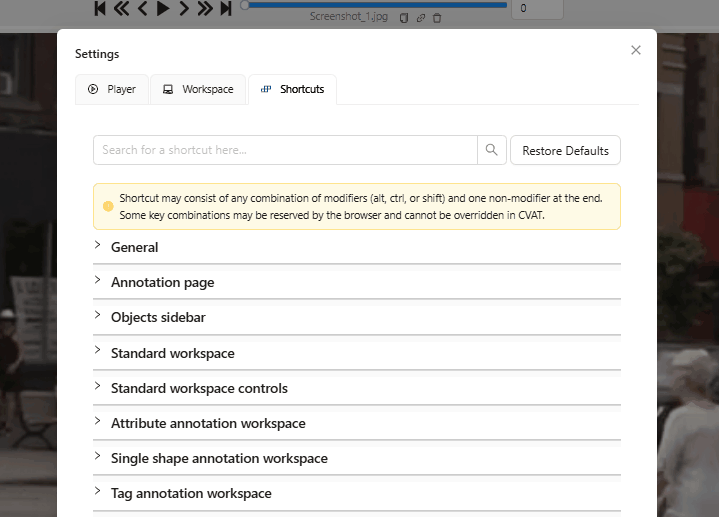This screenshot has width=719, height=517.
Task: Expand Attribute annotation workspace section
Action: coord(357,423)
